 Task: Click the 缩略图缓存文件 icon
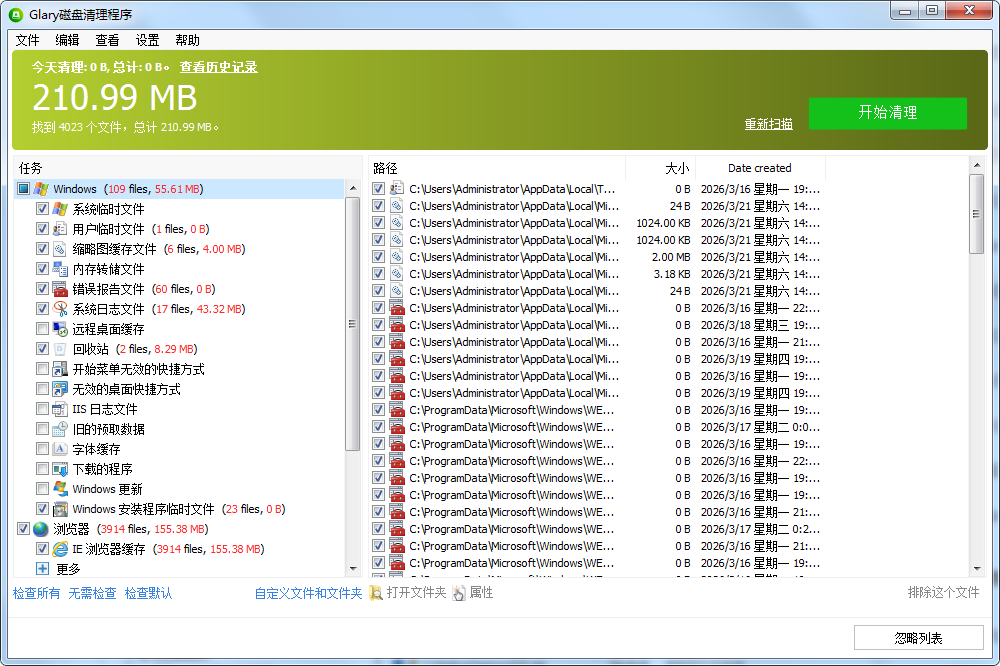point(60,249)
